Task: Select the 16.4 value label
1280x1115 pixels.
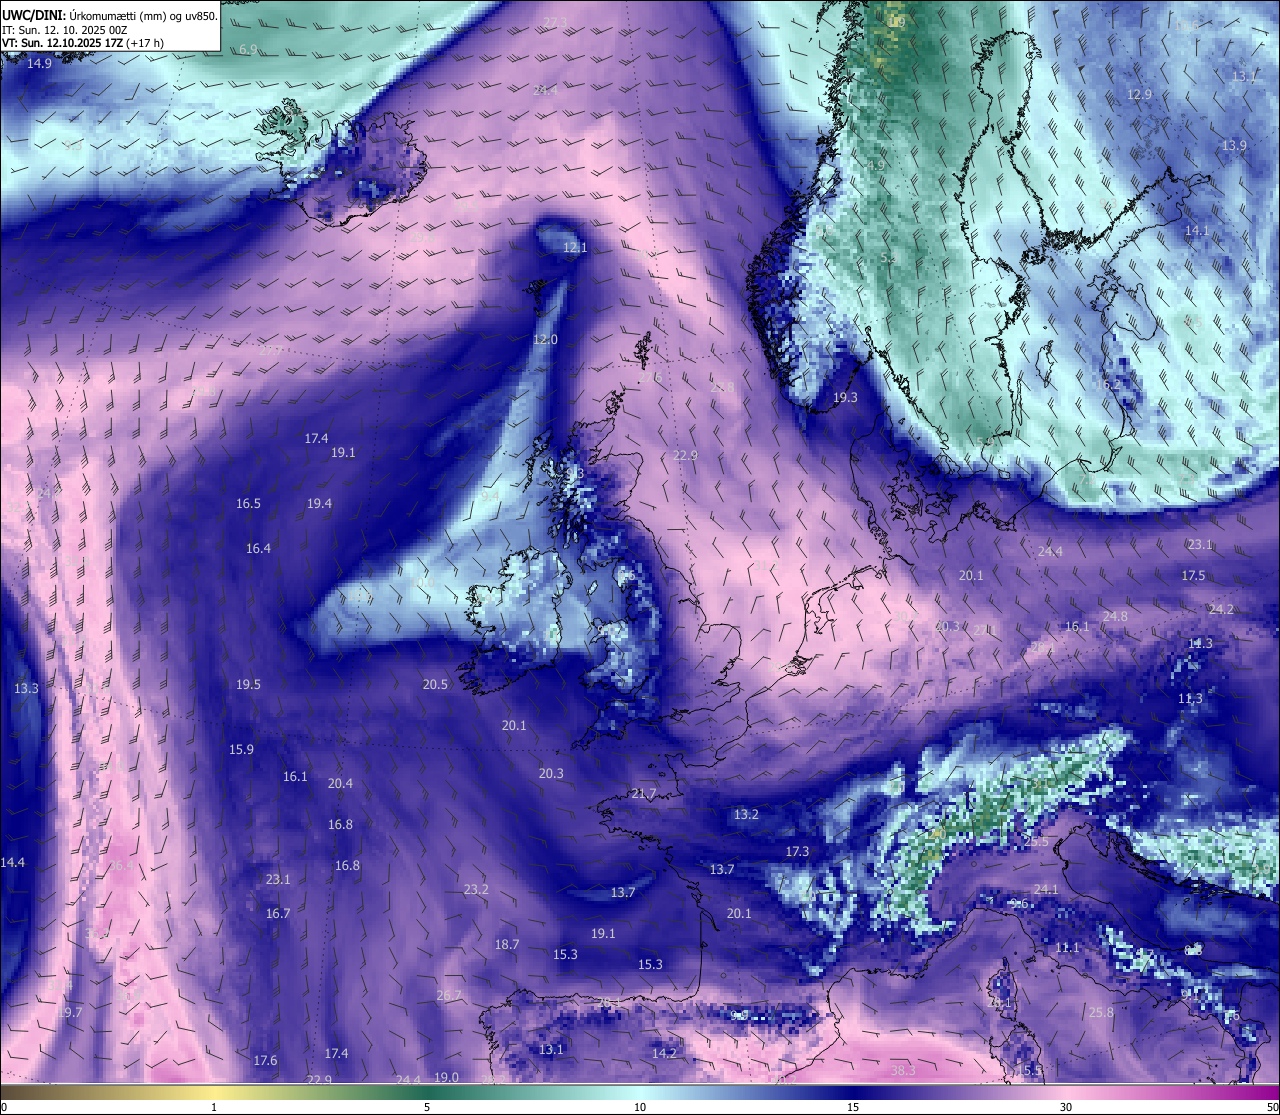Action: [x=258, y=549]
